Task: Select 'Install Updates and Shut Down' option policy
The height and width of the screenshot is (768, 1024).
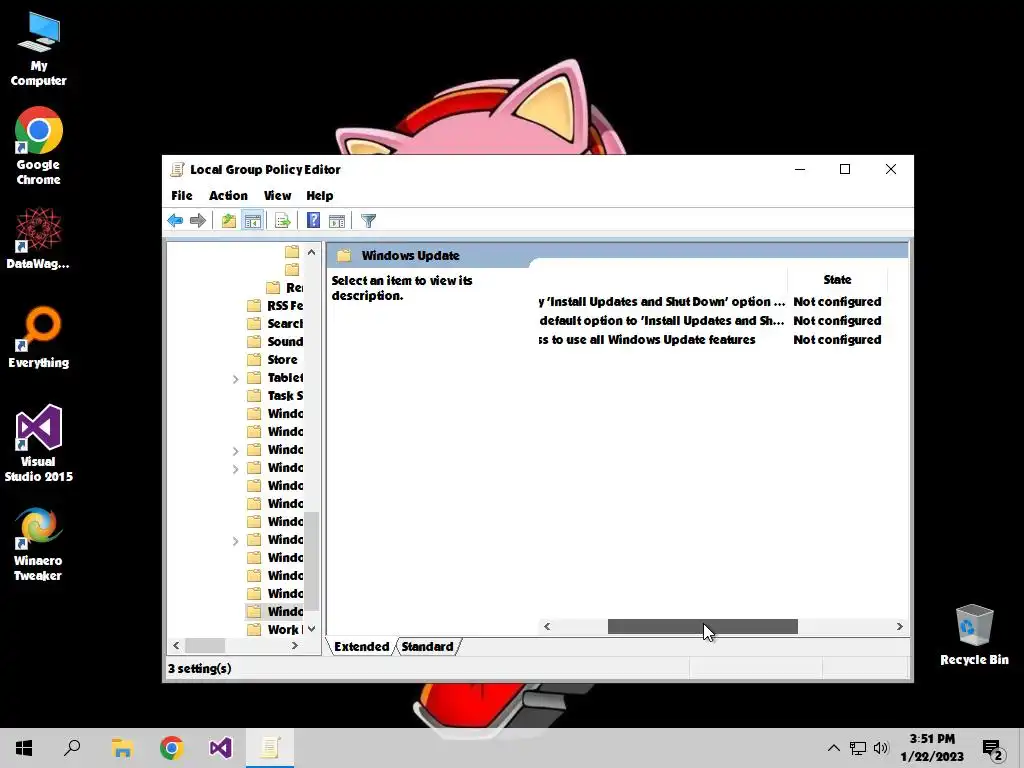Action: click(662, 302)
